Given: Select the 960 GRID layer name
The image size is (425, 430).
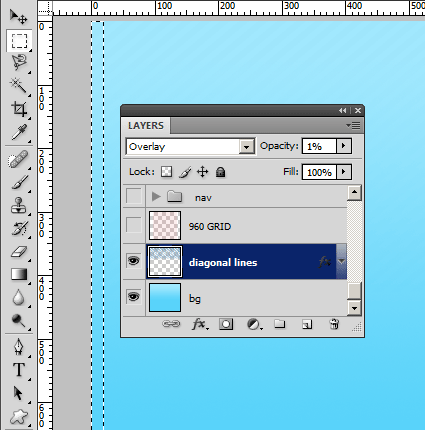Looking at the screenshot, I should point(210,227).
